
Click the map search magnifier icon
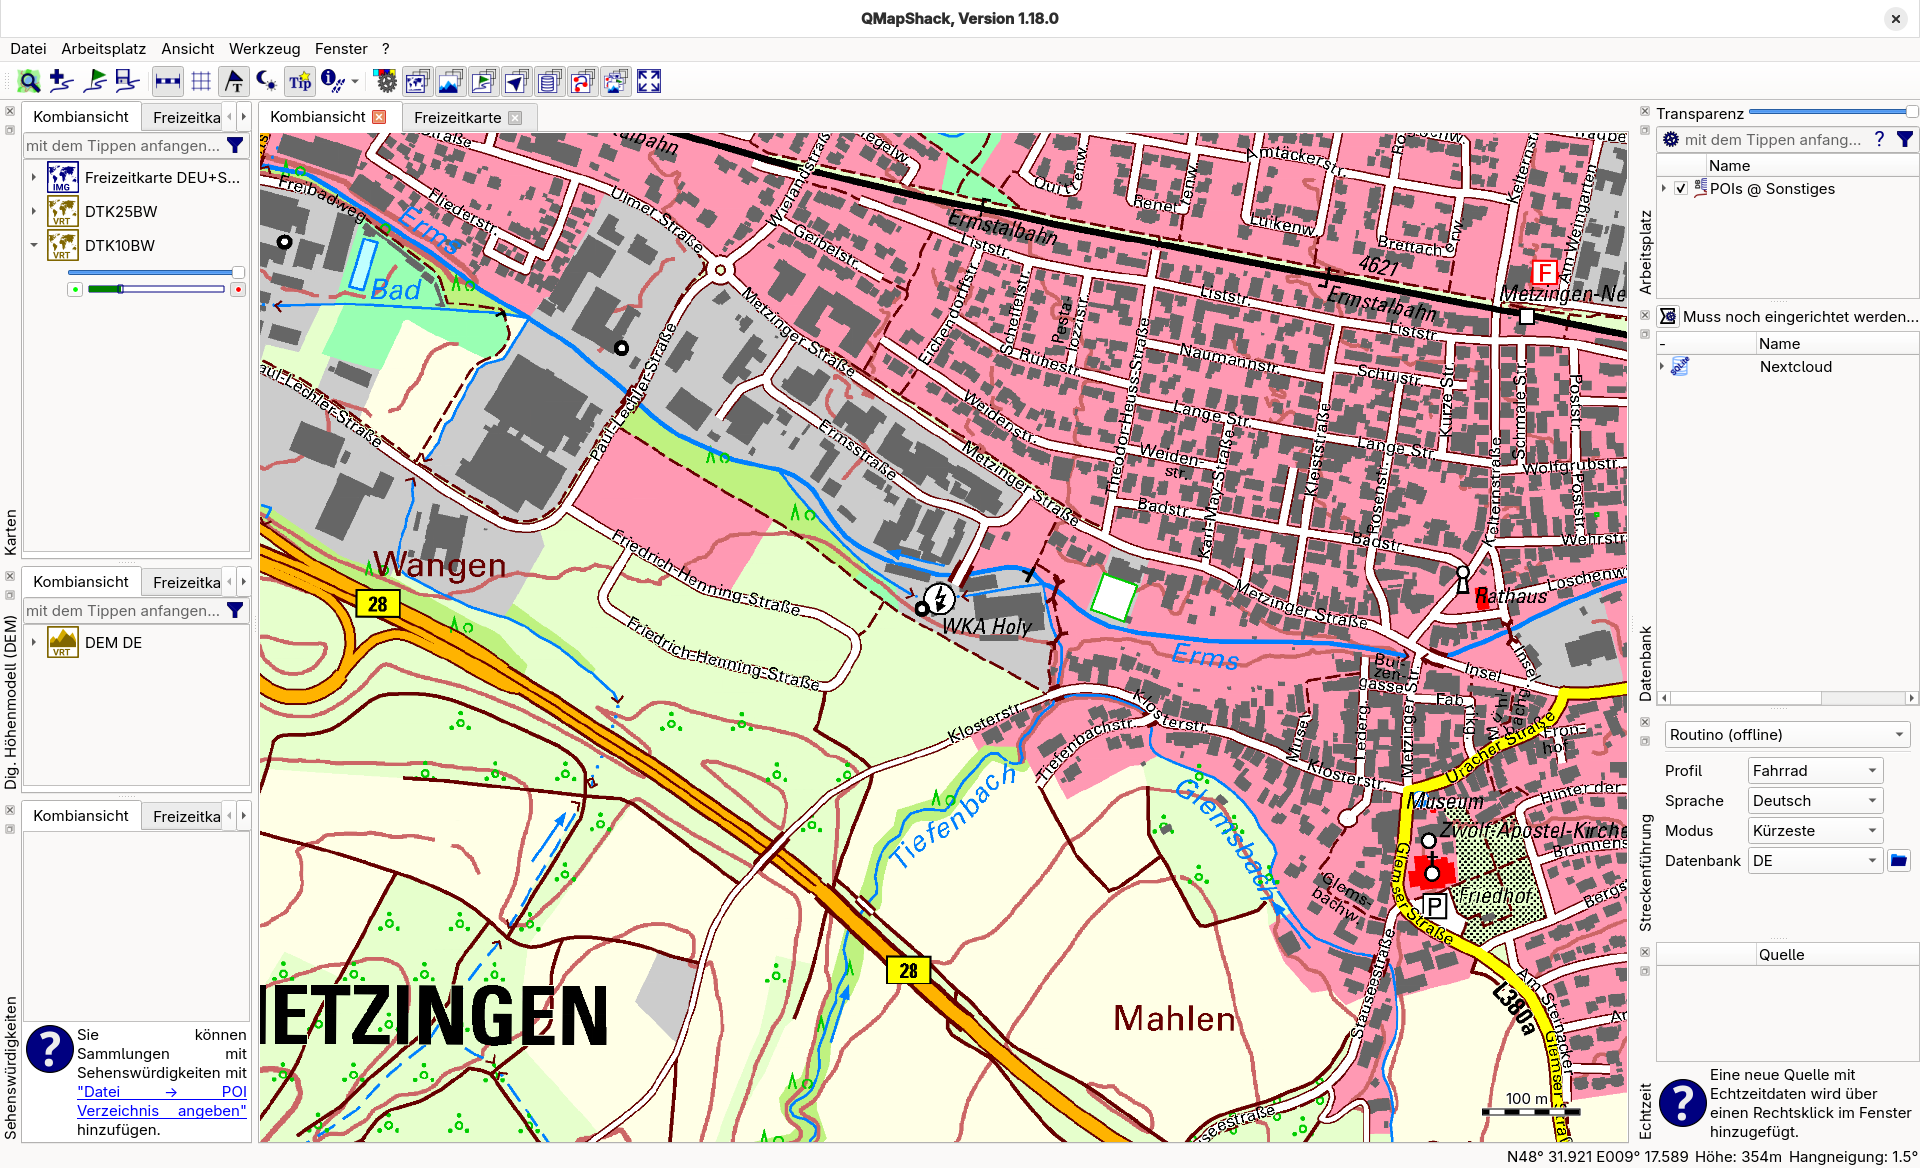(29, 82)
